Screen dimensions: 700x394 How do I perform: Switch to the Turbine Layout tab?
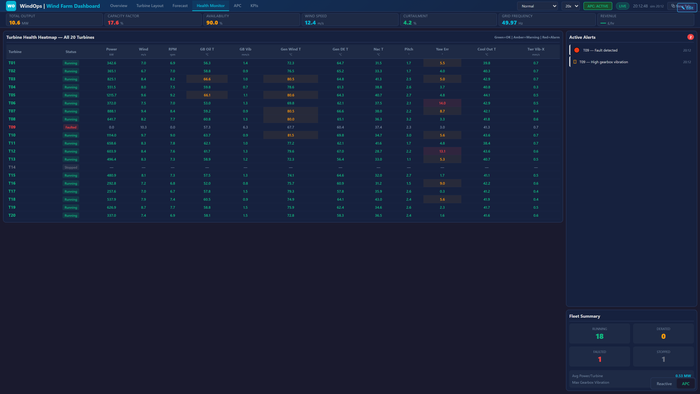pos(150,6)
